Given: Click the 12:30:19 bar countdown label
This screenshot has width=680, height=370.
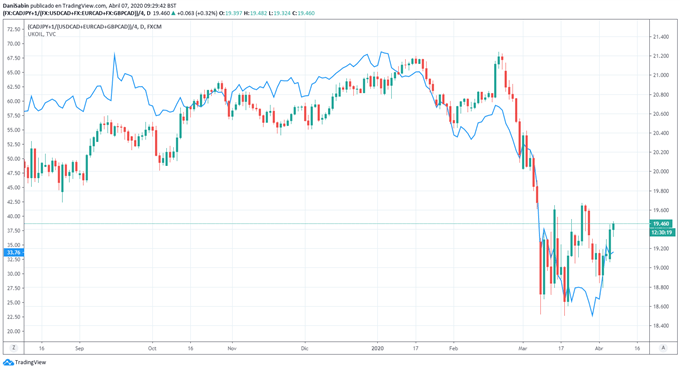Looking at the screenshot, I should point(661,232).
